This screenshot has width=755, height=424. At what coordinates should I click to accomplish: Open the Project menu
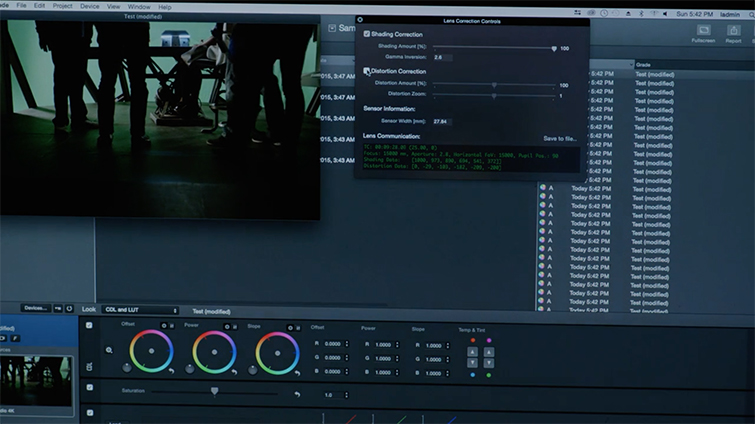pos(62,6)
